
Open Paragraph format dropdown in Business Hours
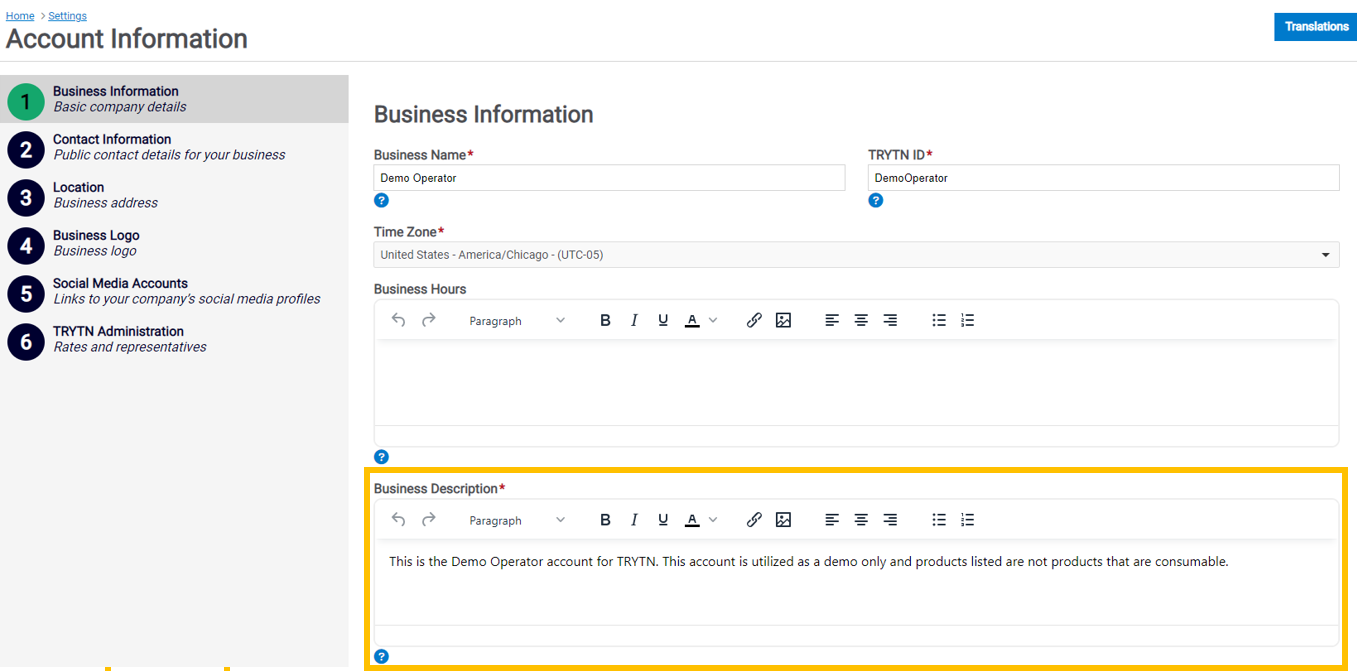click(x=517, y=320)
